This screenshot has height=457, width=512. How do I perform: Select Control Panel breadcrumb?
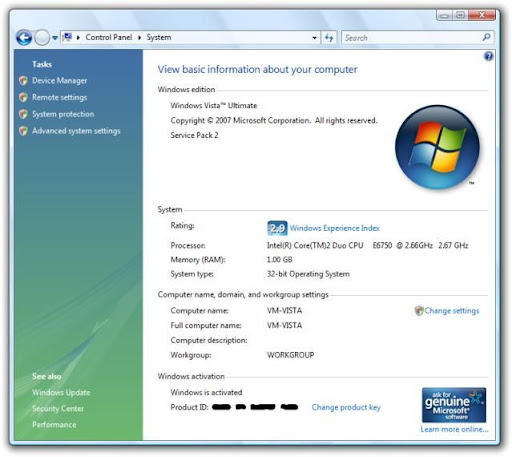109,37
